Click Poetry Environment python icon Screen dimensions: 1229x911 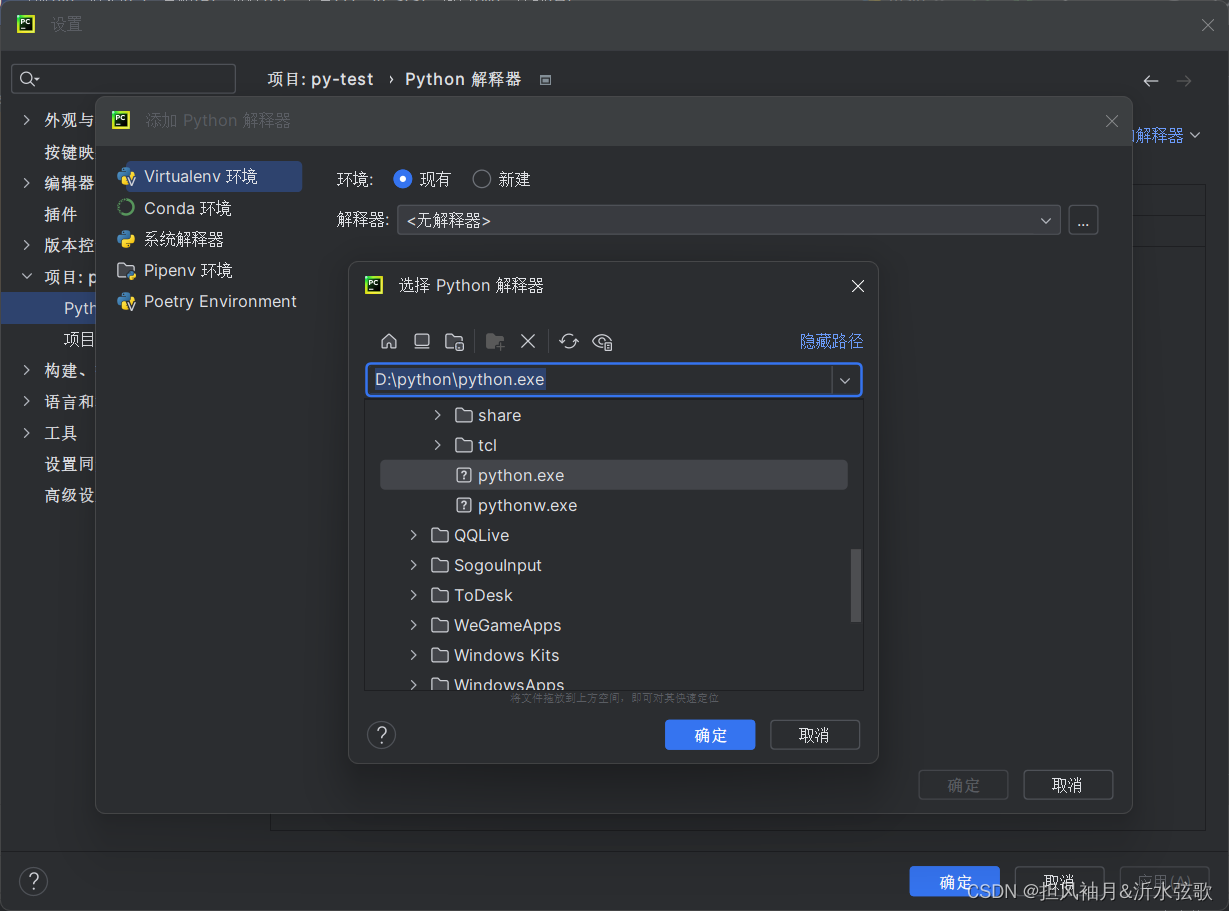pyautogui.click(x=126, y=301)
